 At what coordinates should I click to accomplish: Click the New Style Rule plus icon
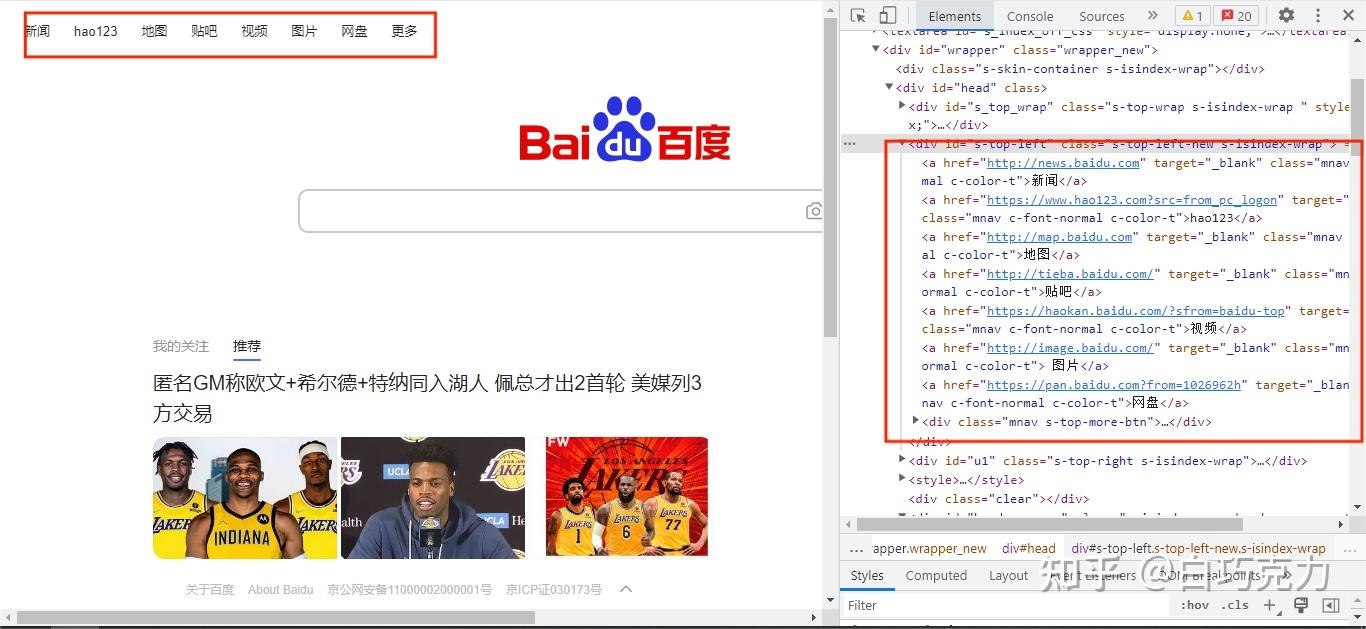pyautogui.click(x=1271, y=605)
